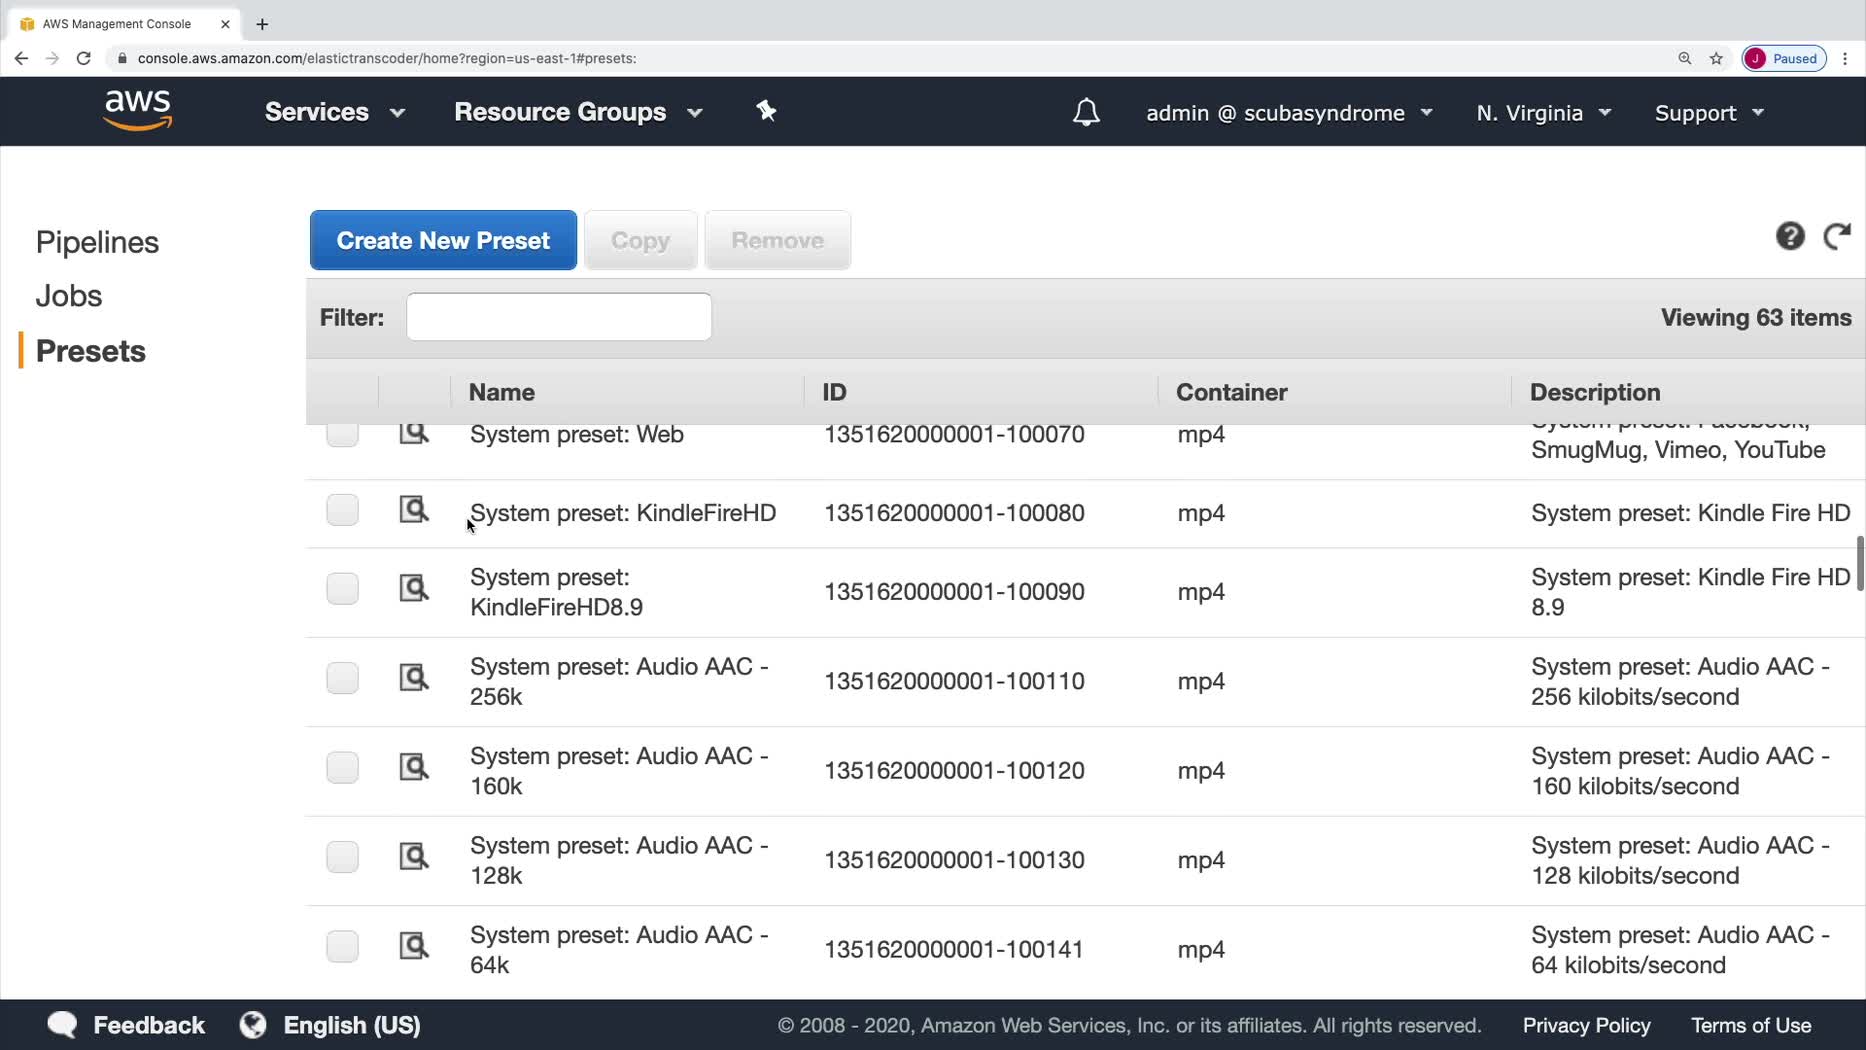The width and height of the screenshot is (1866, 1050).
Task: Bookmark this page with the star icon
Action: tap(1716, 58)
